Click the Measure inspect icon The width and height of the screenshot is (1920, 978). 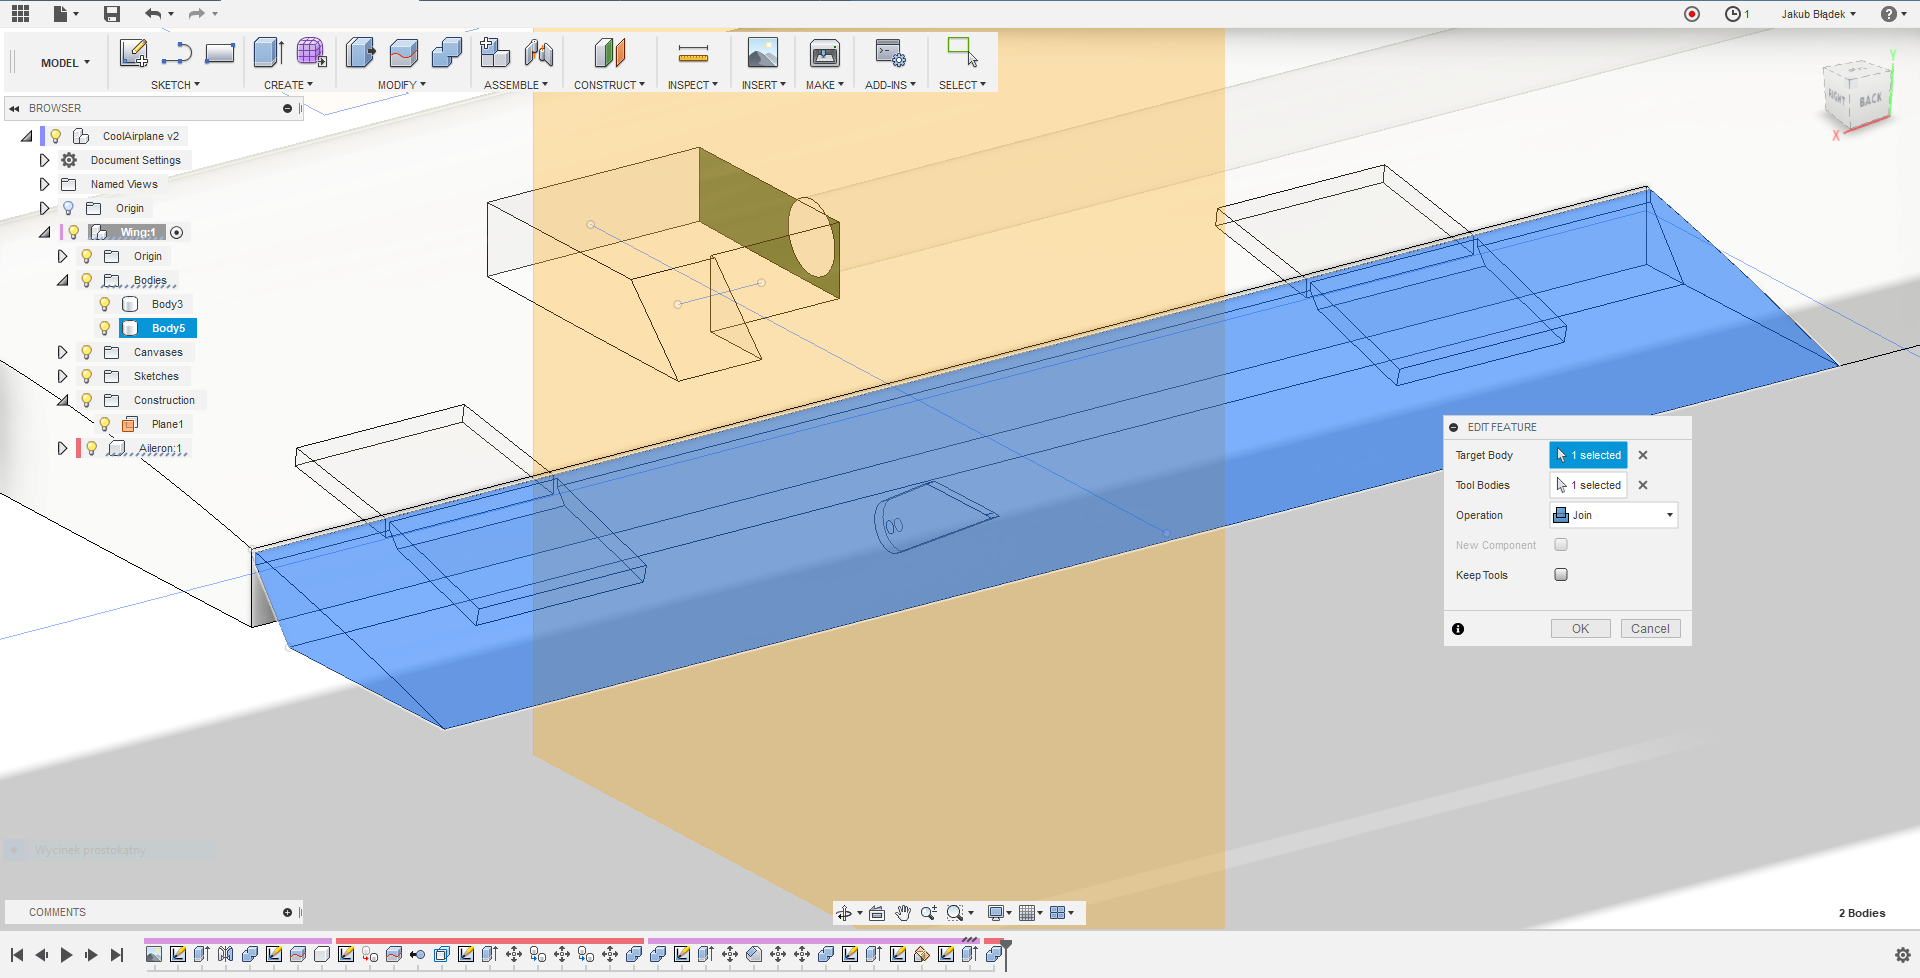coord(693,53)
